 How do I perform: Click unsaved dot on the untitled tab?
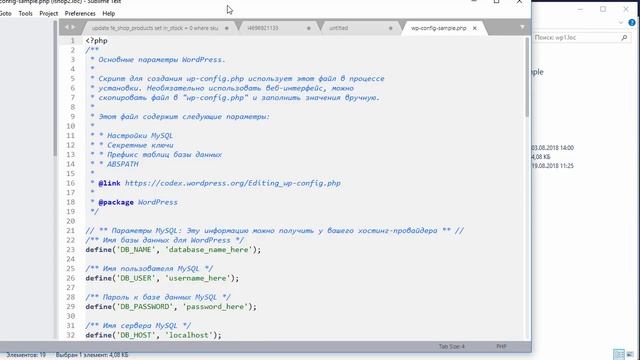pos(391,28)
